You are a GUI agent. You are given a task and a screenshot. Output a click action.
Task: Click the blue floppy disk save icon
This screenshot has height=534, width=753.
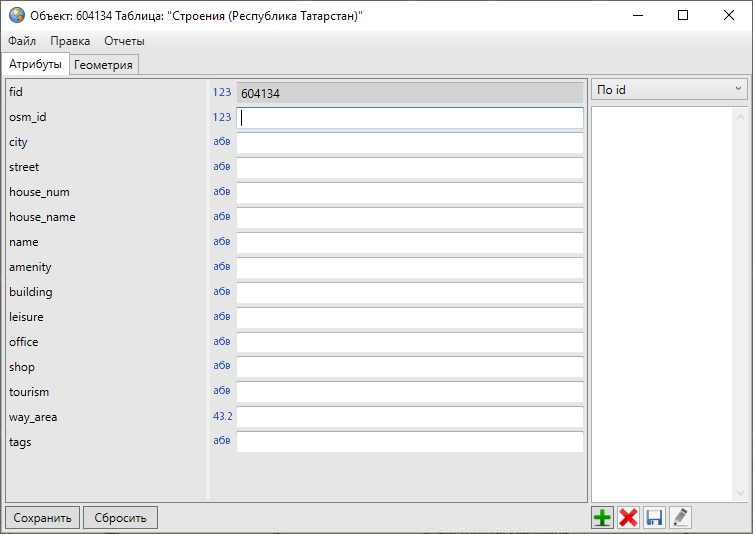654,517
